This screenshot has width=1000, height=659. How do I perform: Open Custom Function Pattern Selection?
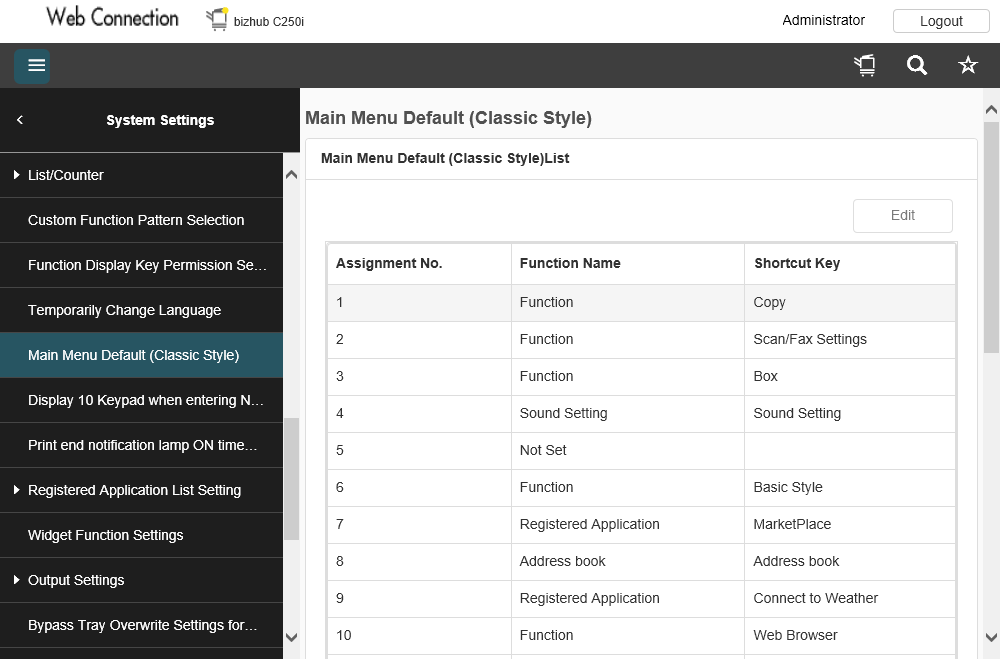[x=136, y=220]
